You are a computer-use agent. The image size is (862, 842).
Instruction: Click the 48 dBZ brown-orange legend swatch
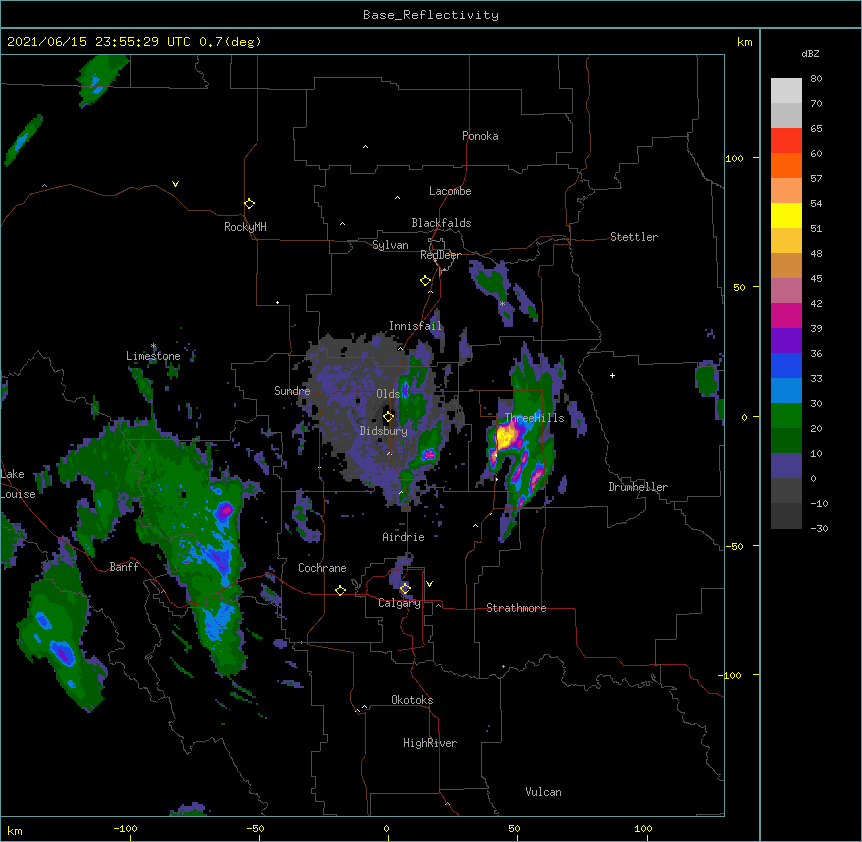coord(786,265)
